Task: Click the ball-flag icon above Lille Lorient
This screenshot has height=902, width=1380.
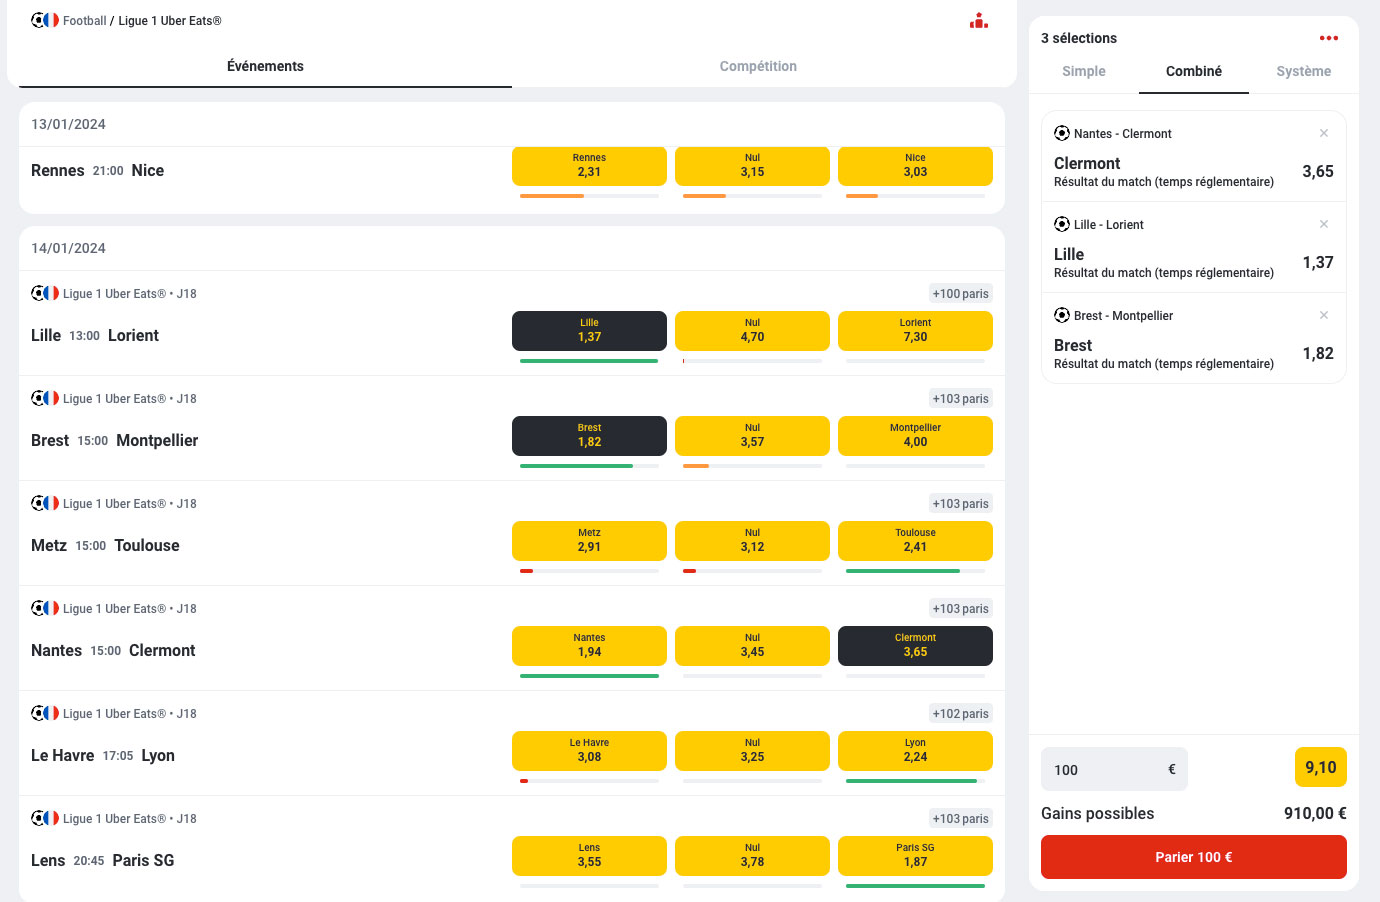Action: (x=45, y=293)
